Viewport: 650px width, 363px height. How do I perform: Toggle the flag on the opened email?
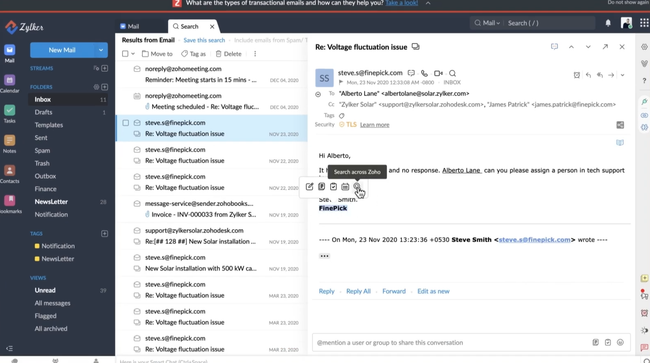341,82
